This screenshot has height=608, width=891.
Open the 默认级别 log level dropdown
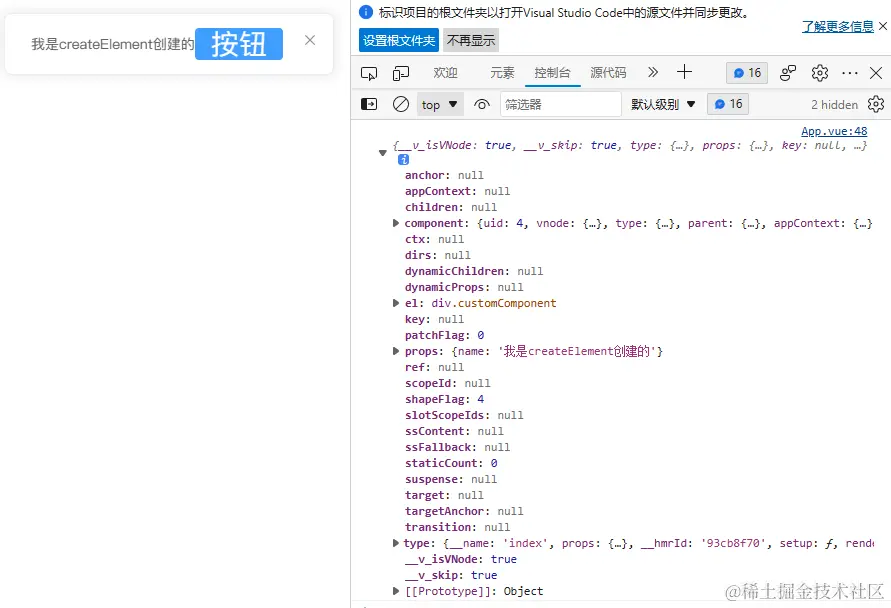pos(663,105)
